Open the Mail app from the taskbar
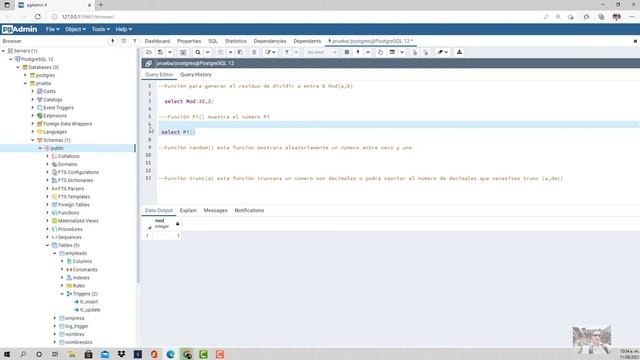 (x=105, y=354)
